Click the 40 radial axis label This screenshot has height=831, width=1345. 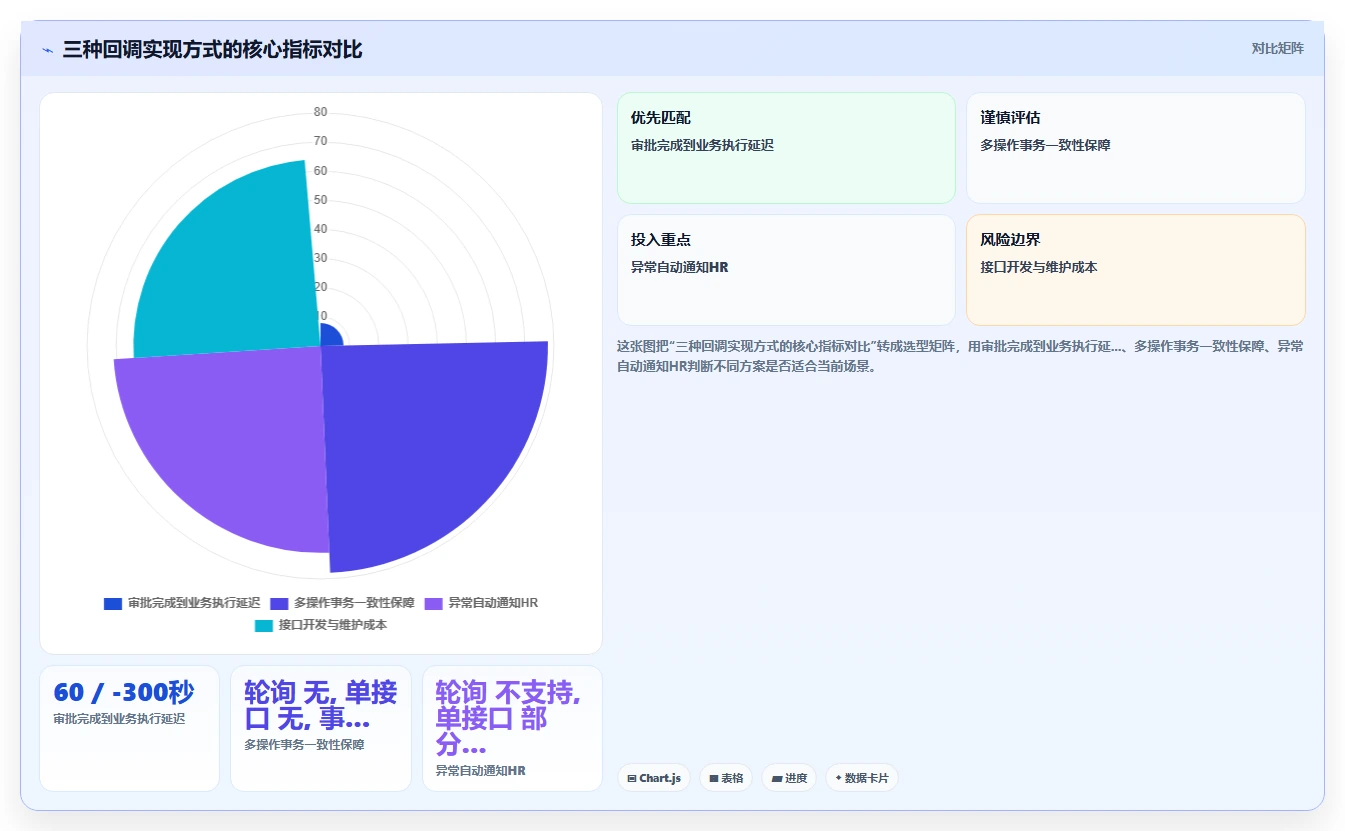320,229
